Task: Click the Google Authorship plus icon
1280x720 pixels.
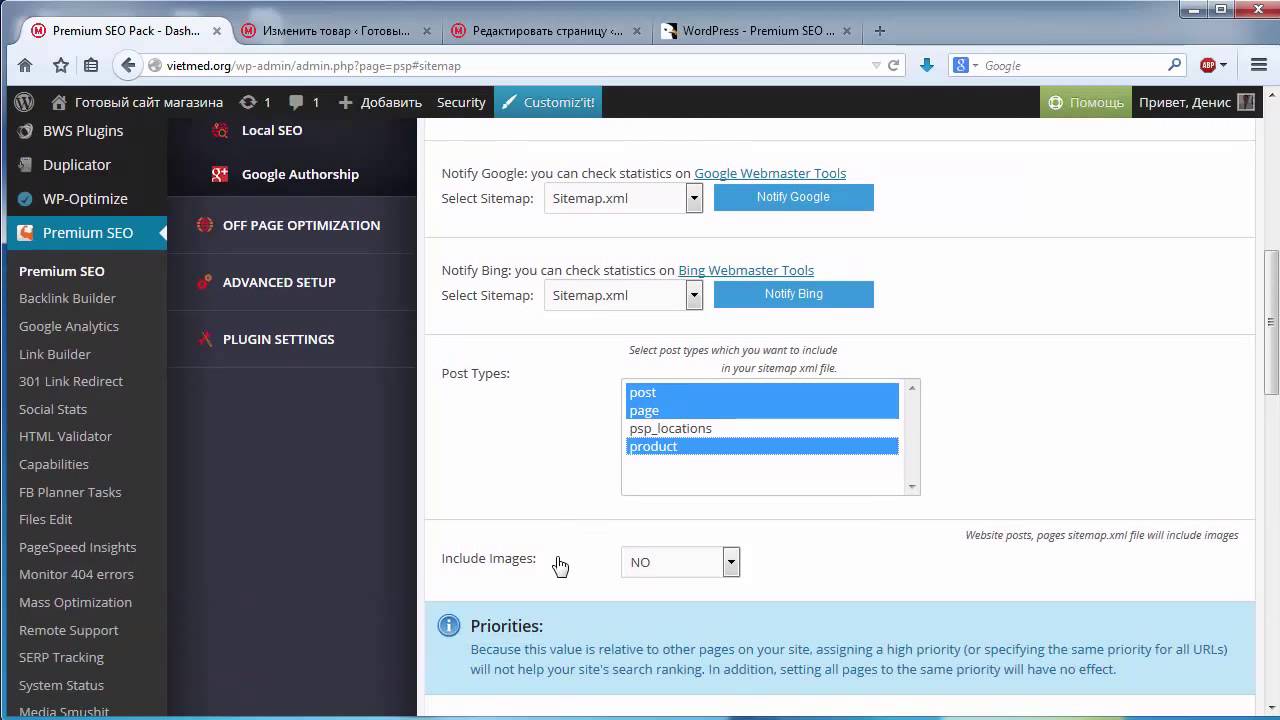Action: click(x=219, y=174)
